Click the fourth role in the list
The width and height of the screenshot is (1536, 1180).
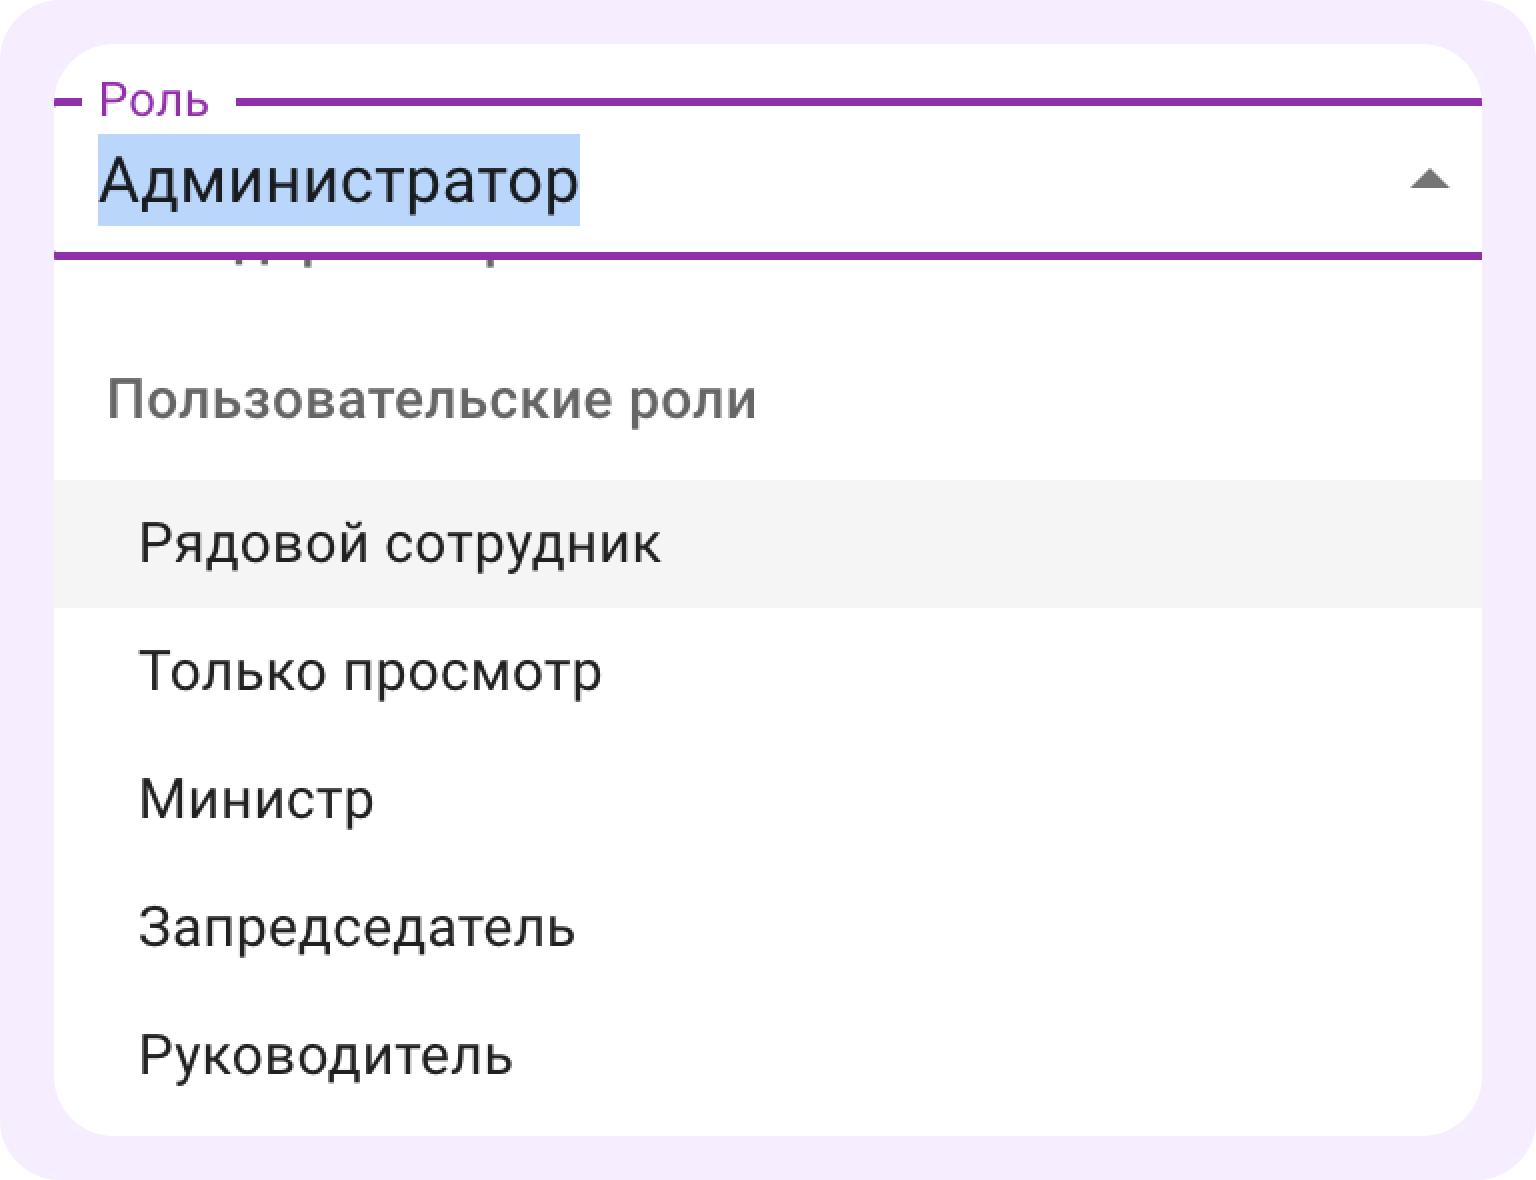point(357,928)
